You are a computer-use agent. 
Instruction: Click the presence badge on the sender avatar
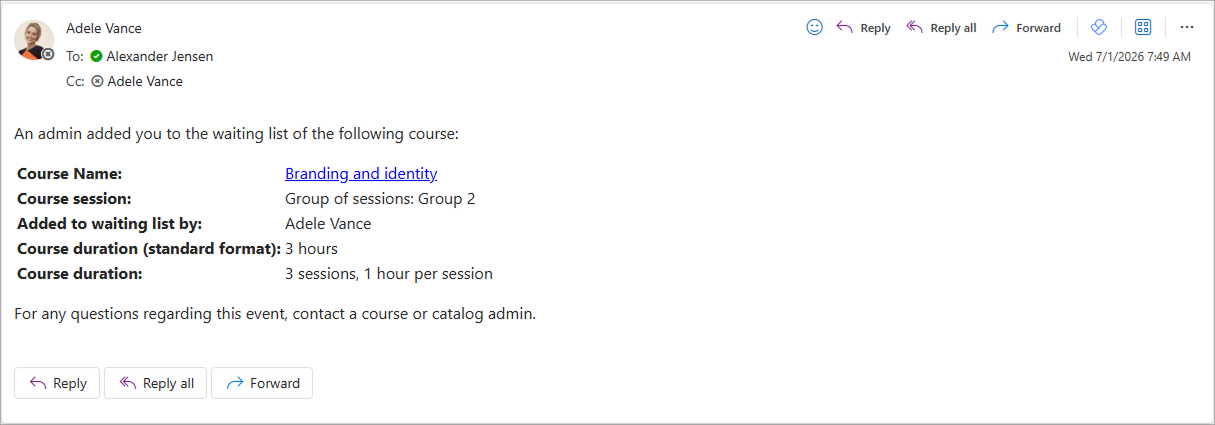48,54
